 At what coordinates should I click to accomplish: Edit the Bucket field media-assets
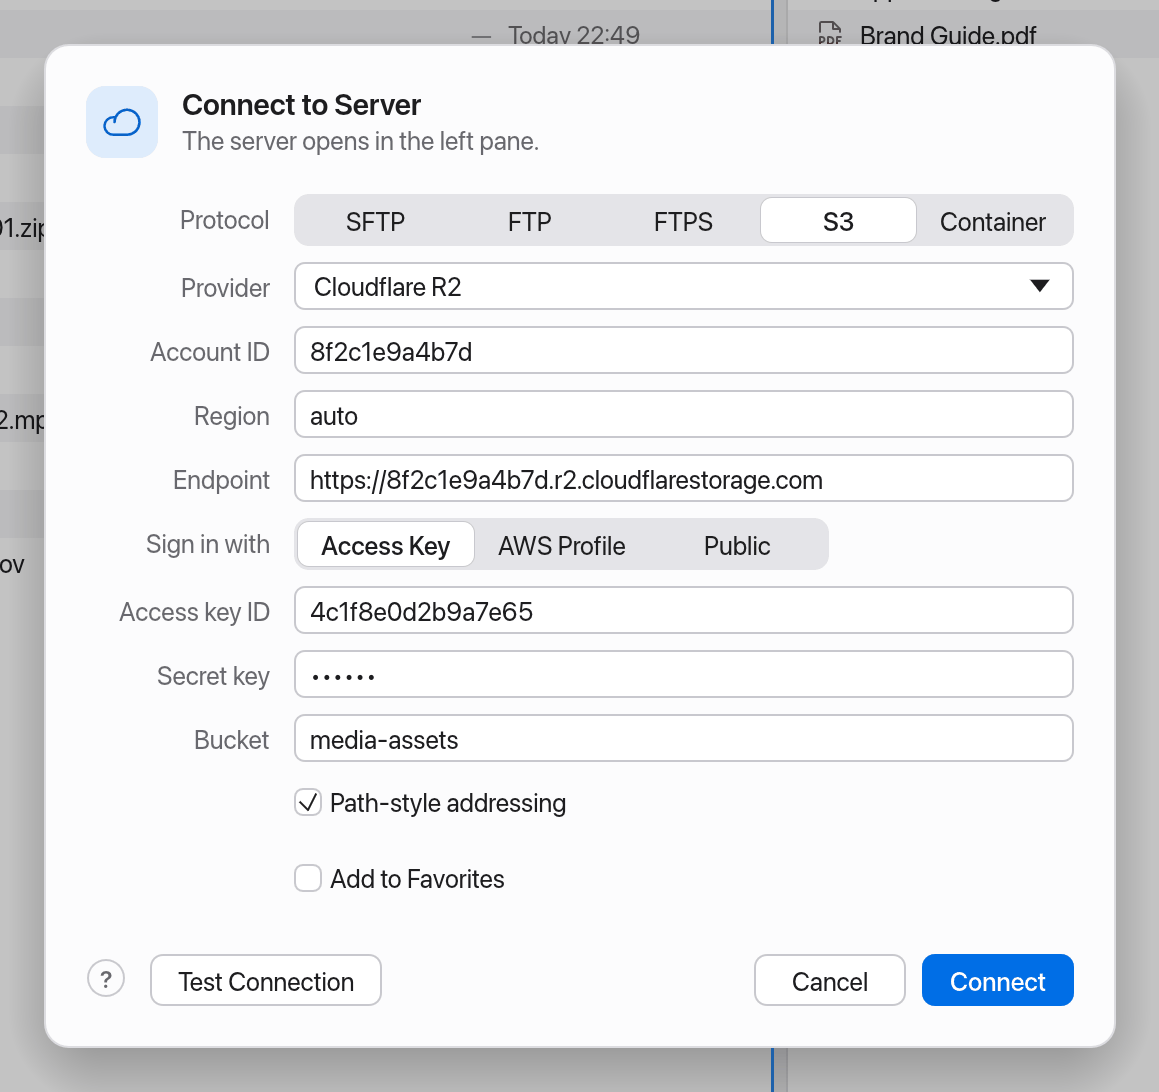tap(684, 739)
